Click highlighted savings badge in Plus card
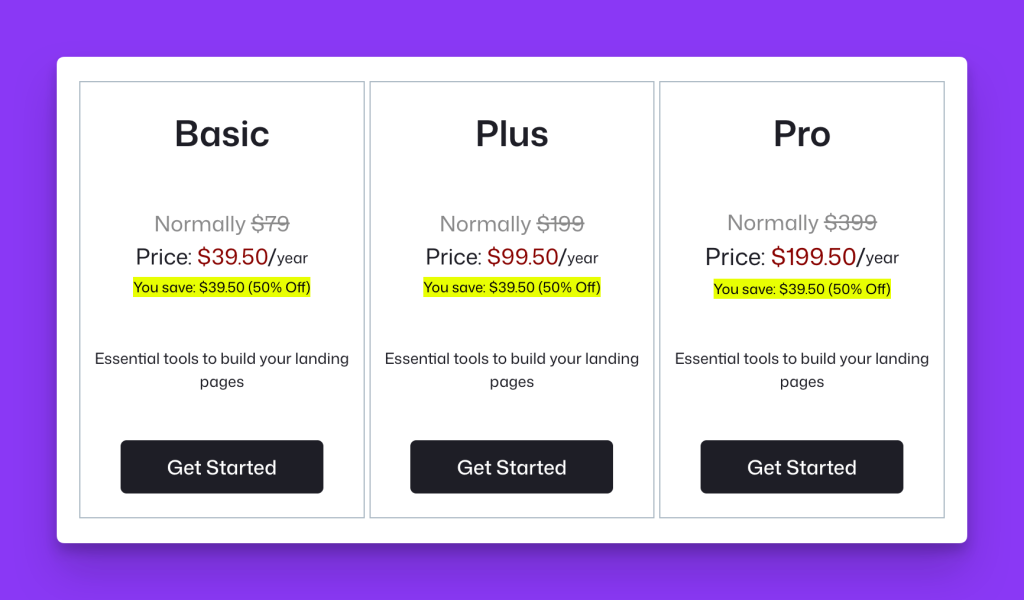Image resolution: width=1024 pixels, height=600 pixels. click(x=512, y=287)
